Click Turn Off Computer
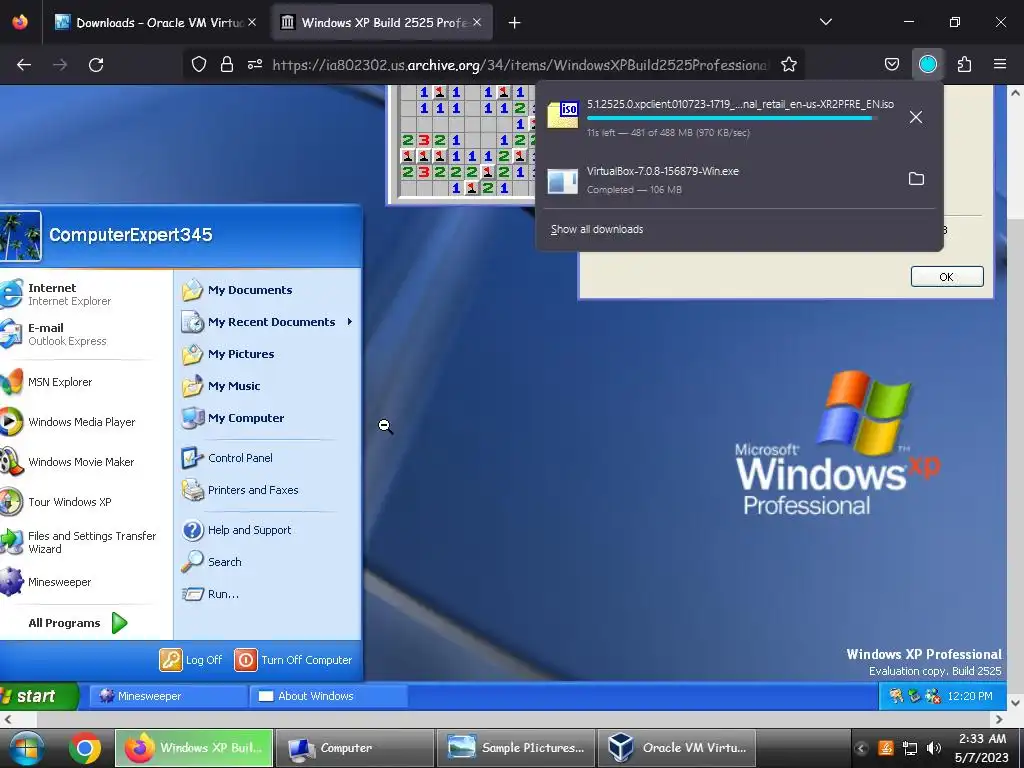 coord(293,660)
